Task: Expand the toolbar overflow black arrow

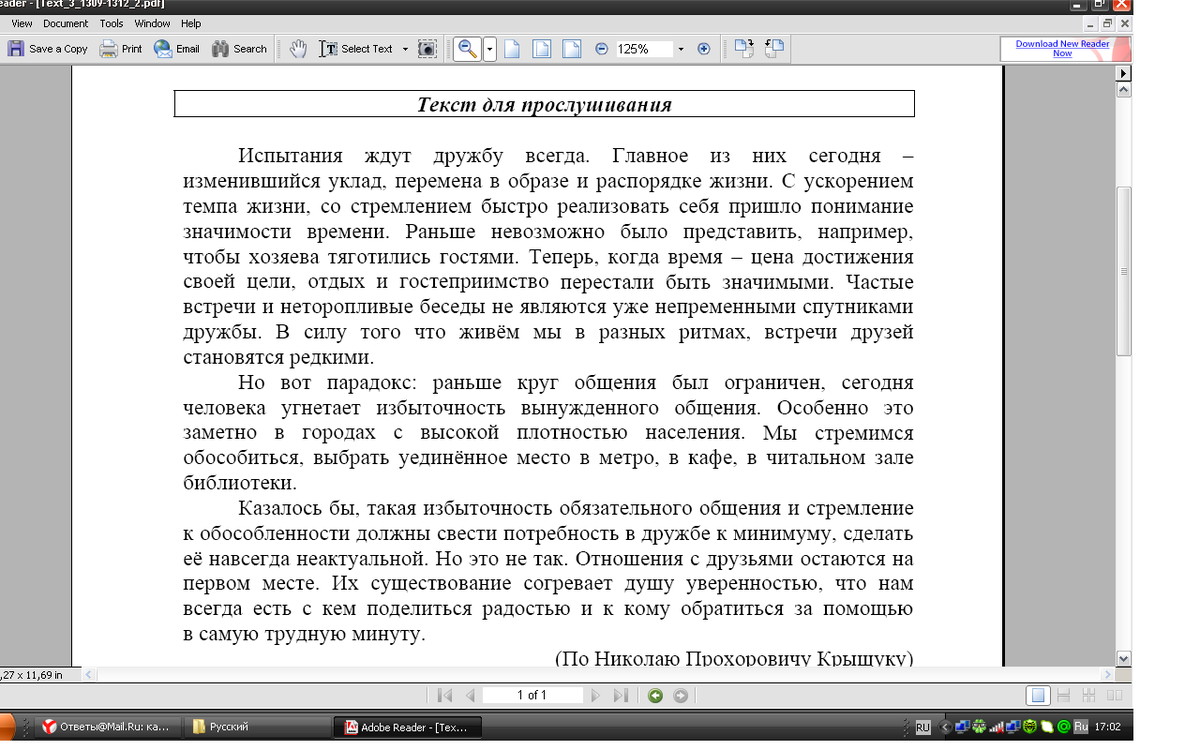Action: coord(1124,74)
